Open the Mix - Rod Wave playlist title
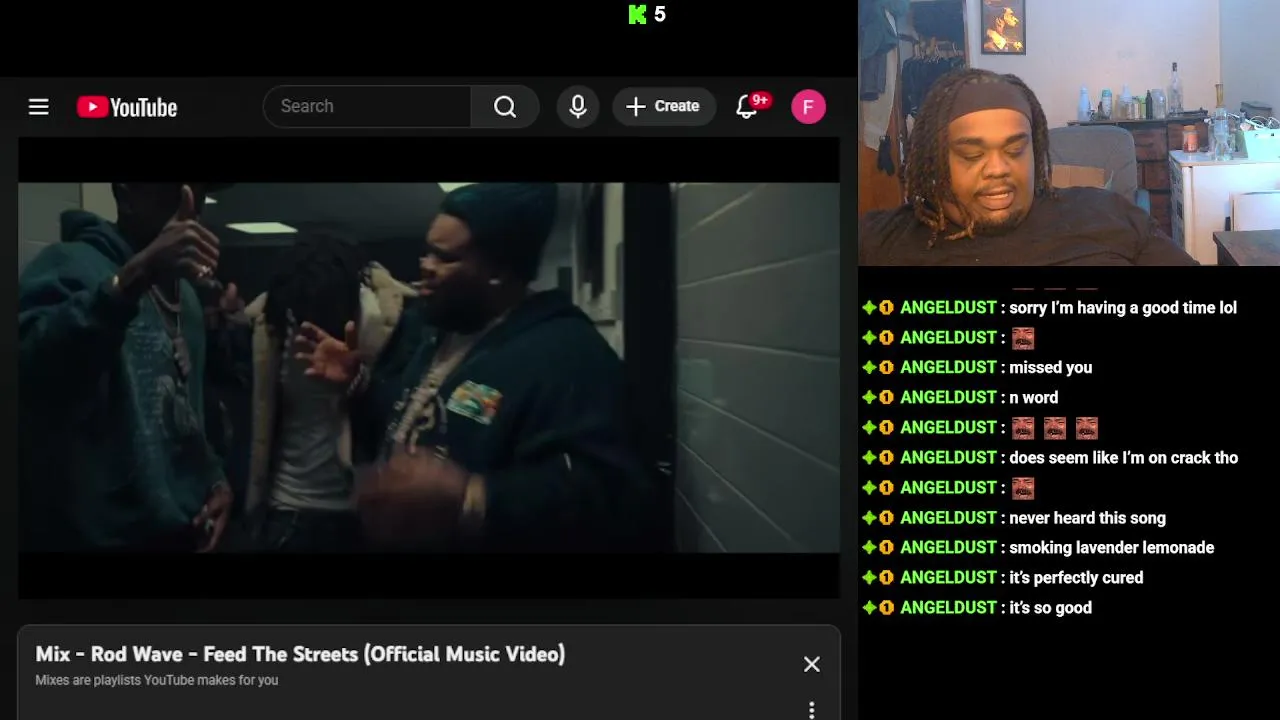1280x720 pixels. click(300, 654)
